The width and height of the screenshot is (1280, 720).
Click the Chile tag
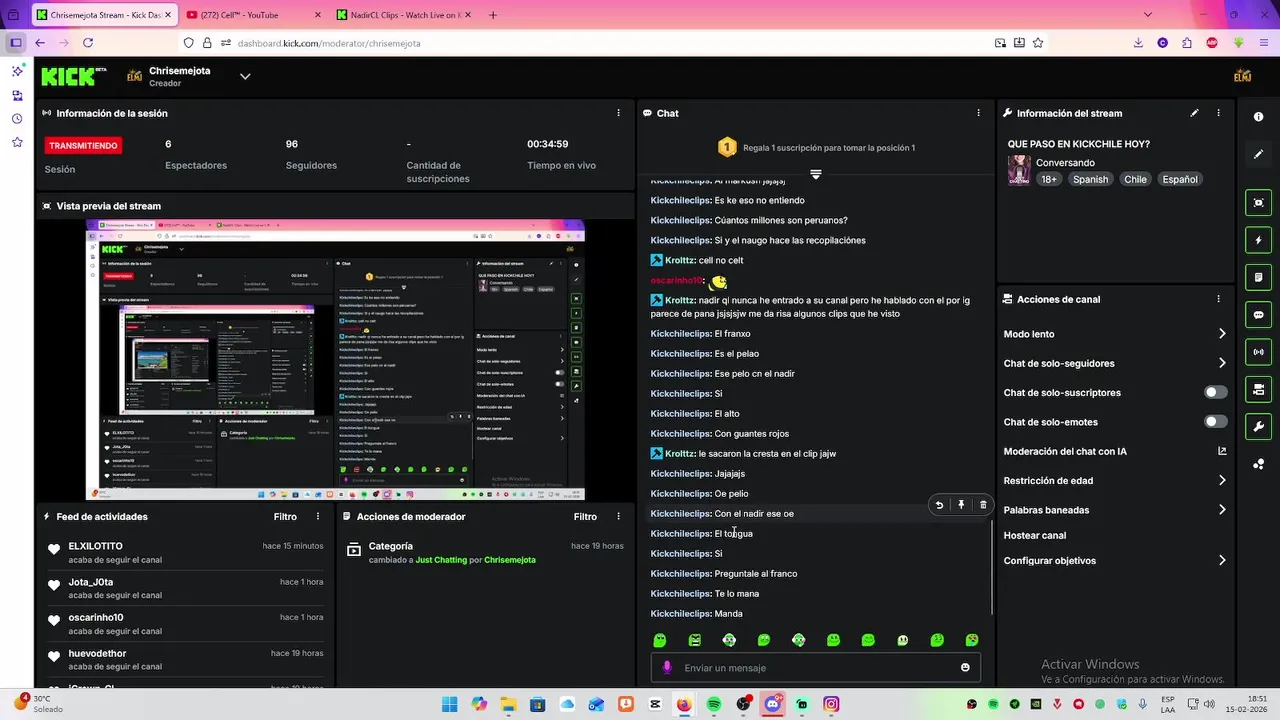1135,179
